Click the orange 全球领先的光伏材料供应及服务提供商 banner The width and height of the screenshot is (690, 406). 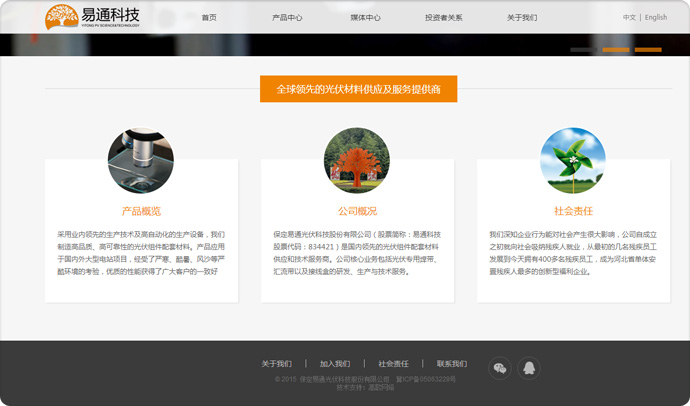pyautogui.click(x=359, y=89)
